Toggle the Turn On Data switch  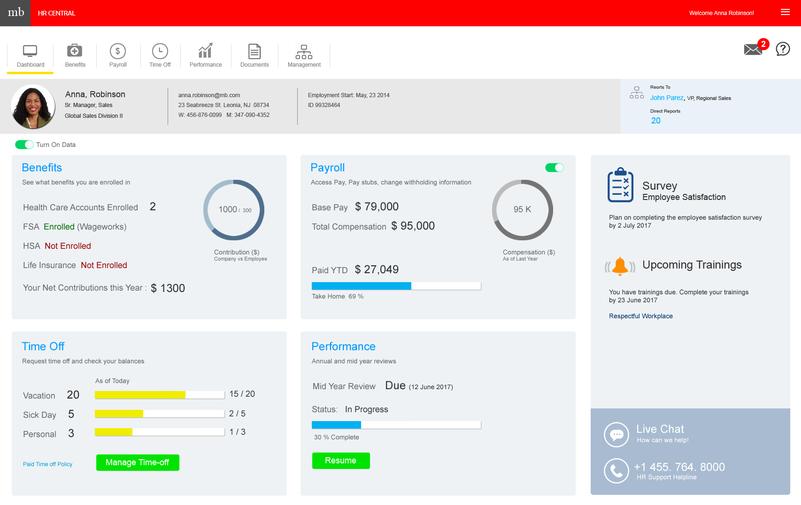[24, 144]
